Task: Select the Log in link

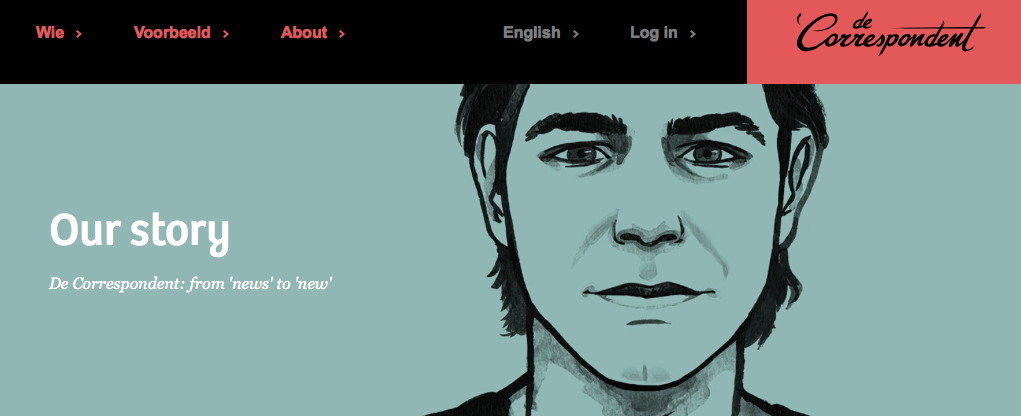Action: click(x=654, y=33)
